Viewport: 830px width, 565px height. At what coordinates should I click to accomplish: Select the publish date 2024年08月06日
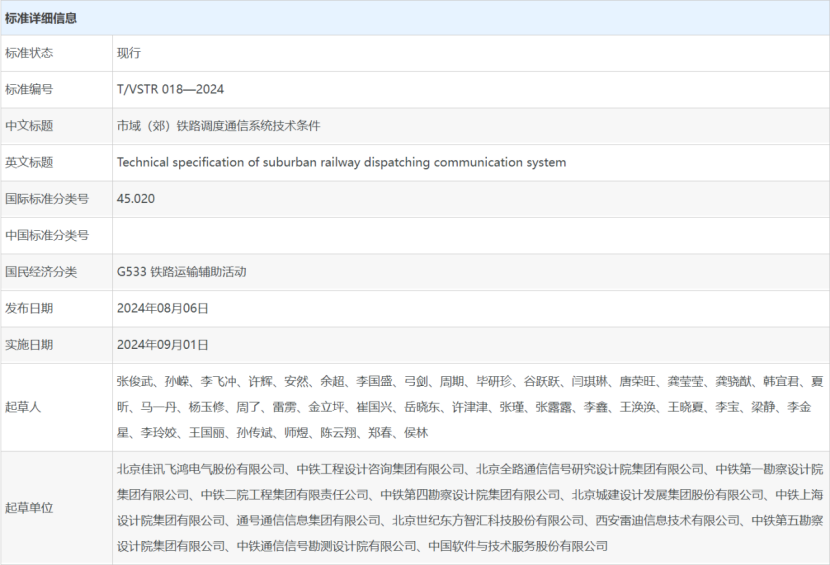(163, 308)
